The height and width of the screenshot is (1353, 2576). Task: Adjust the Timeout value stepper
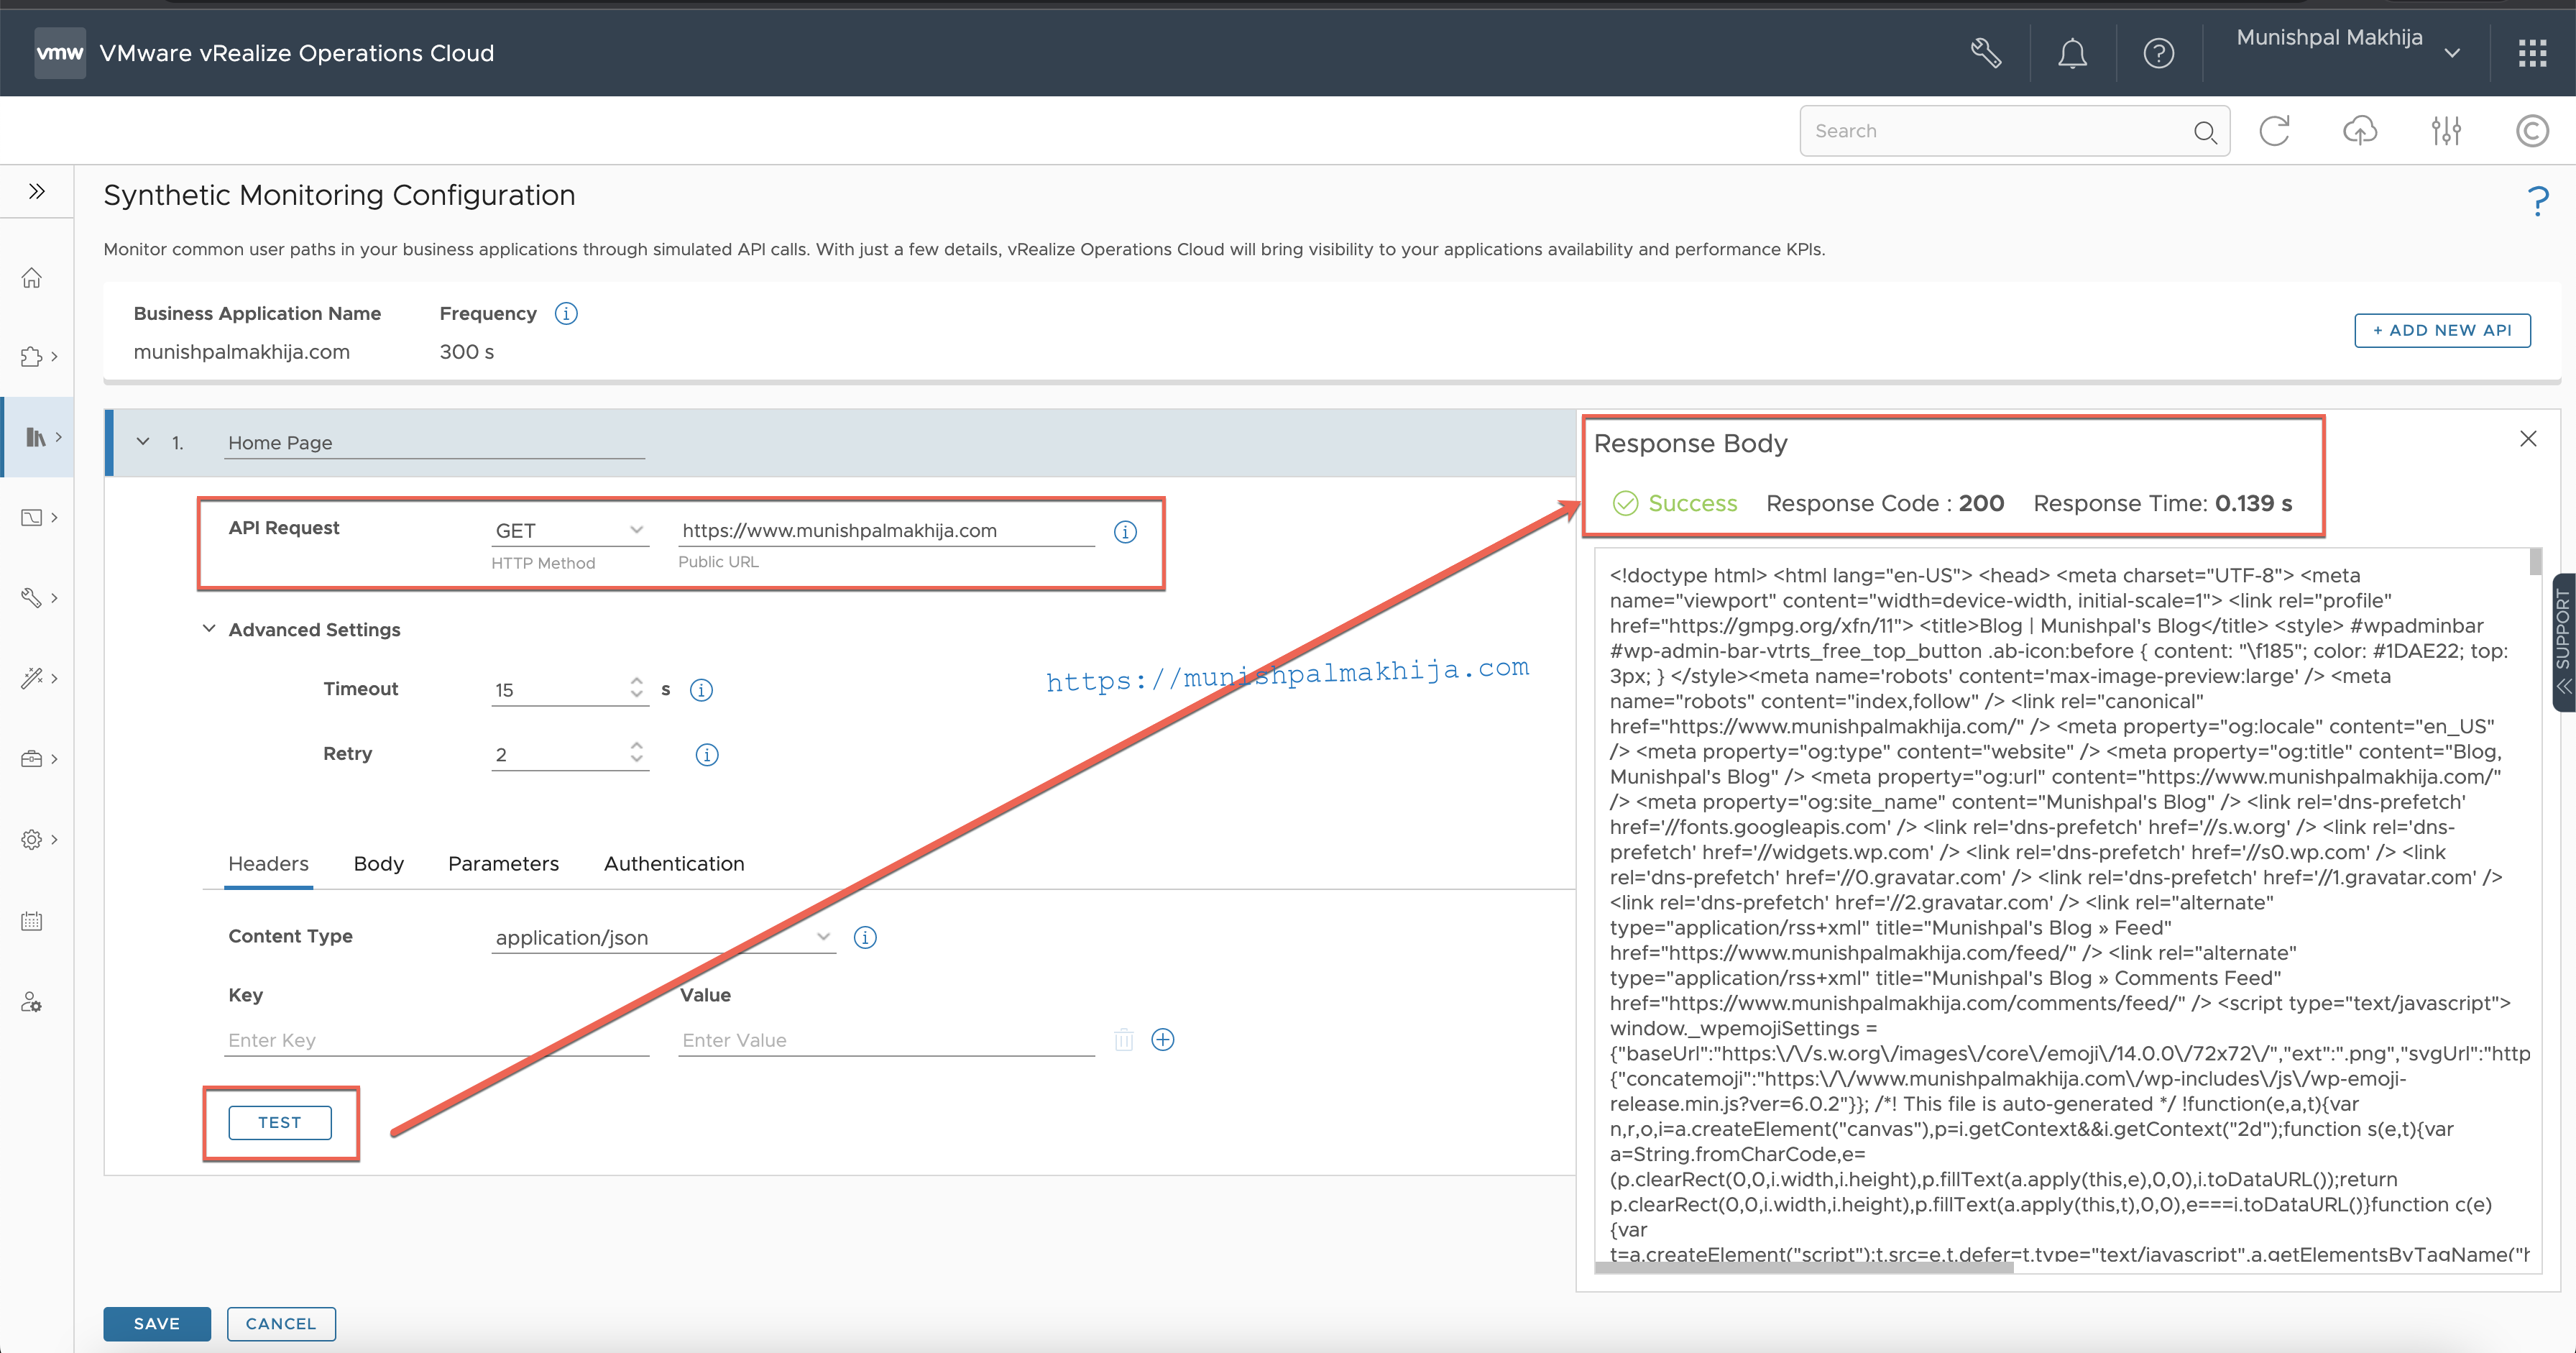(637, 688)
